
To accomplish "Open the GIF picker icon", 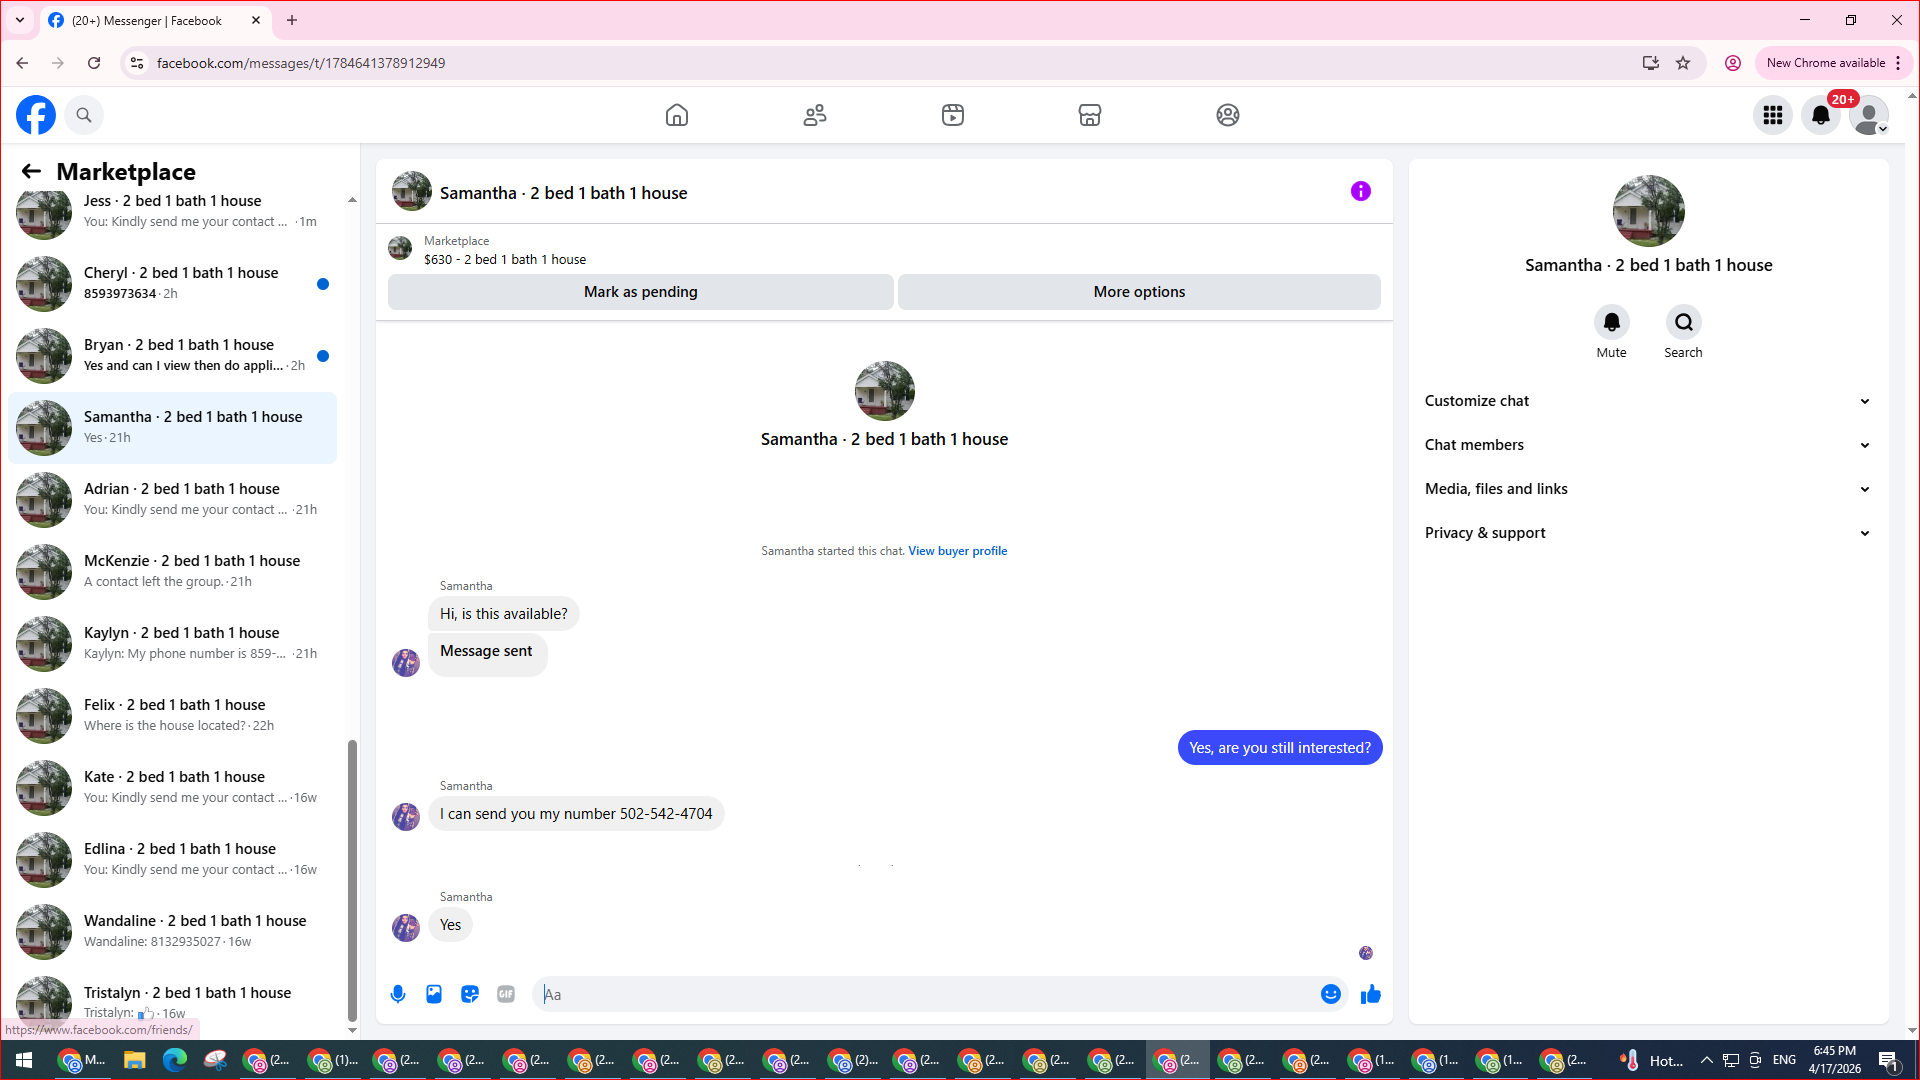I will coord(506,994).
